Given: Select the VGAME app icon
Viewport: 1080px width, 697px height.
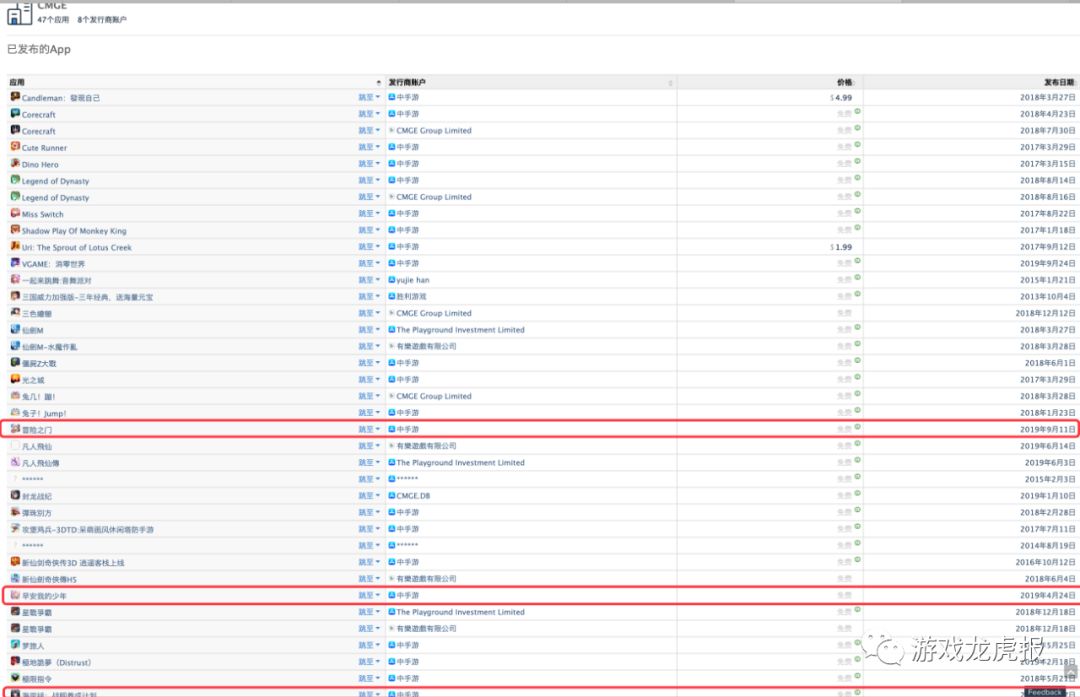Looking at the screenshot, I should point(15,262).
